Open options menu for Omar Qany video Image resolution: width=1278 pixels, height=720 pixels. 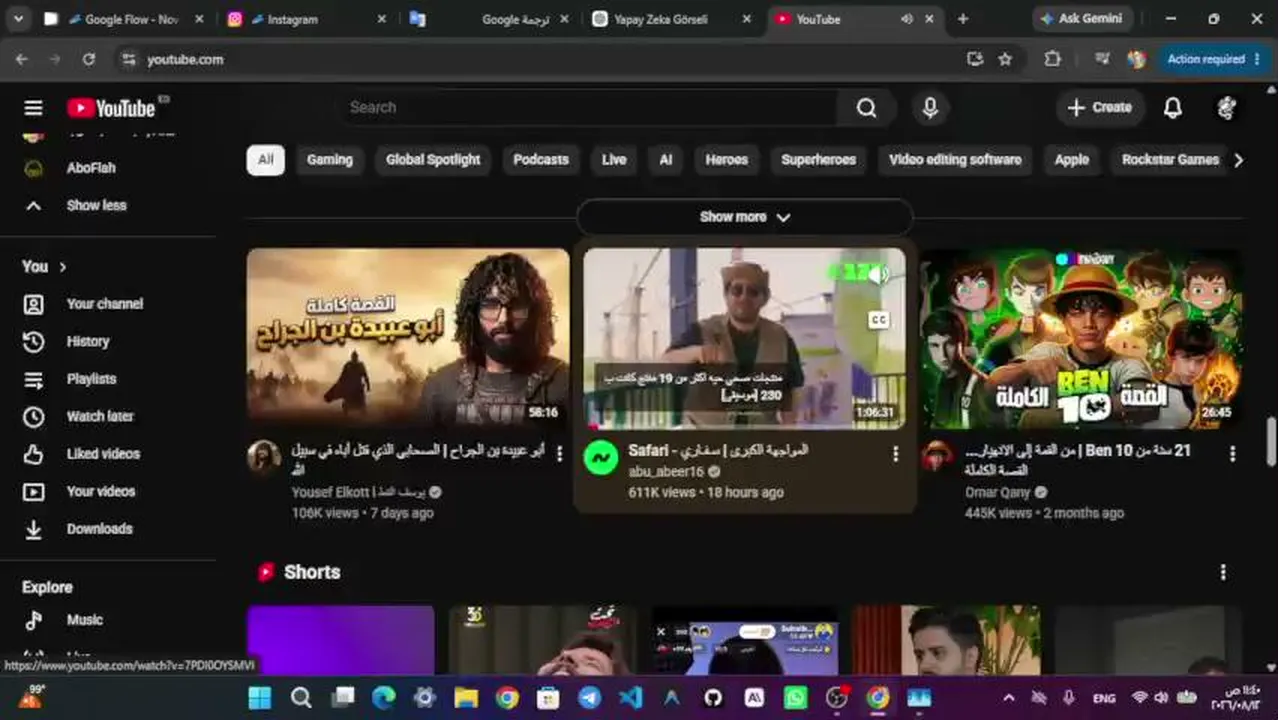pos(1232,454)
